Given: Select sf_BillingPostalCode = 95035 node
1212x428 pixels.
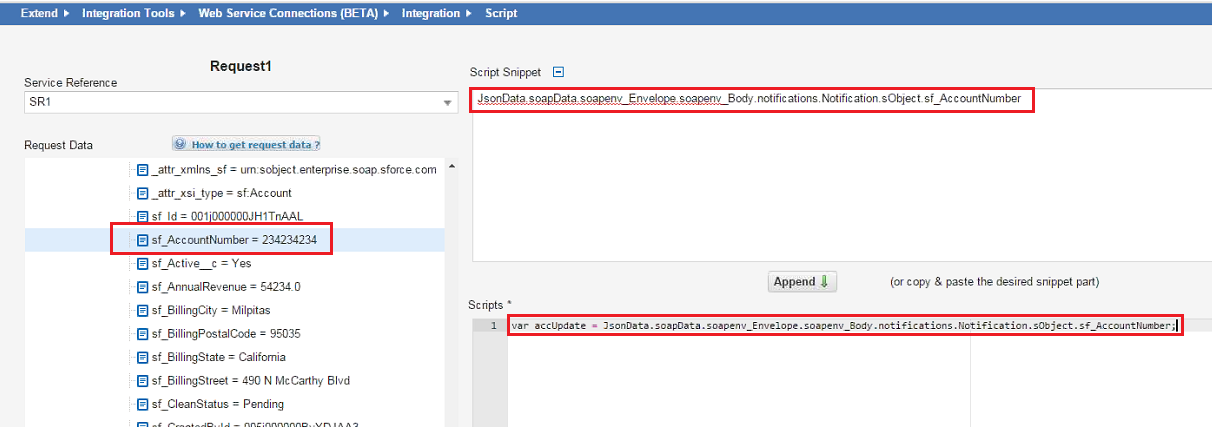Looking at the screenshot, I should point(226,334).
